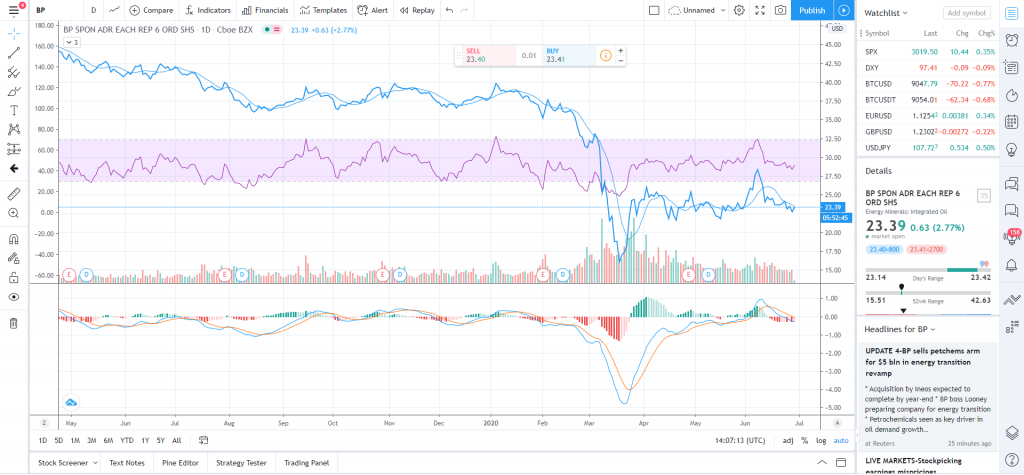
Task: Select the ruler measure tool
Action: click(14, 193)
